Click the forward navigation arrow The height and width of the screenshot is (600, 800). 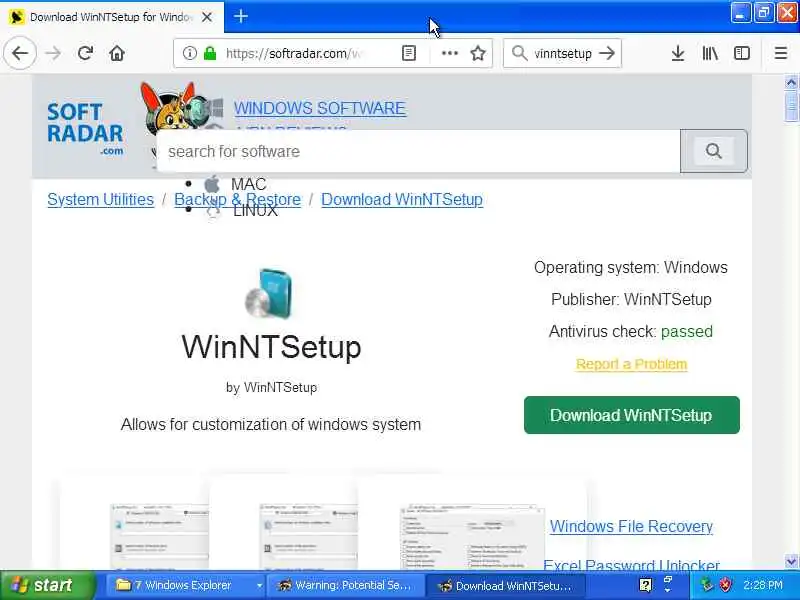[x=53, y=53]
